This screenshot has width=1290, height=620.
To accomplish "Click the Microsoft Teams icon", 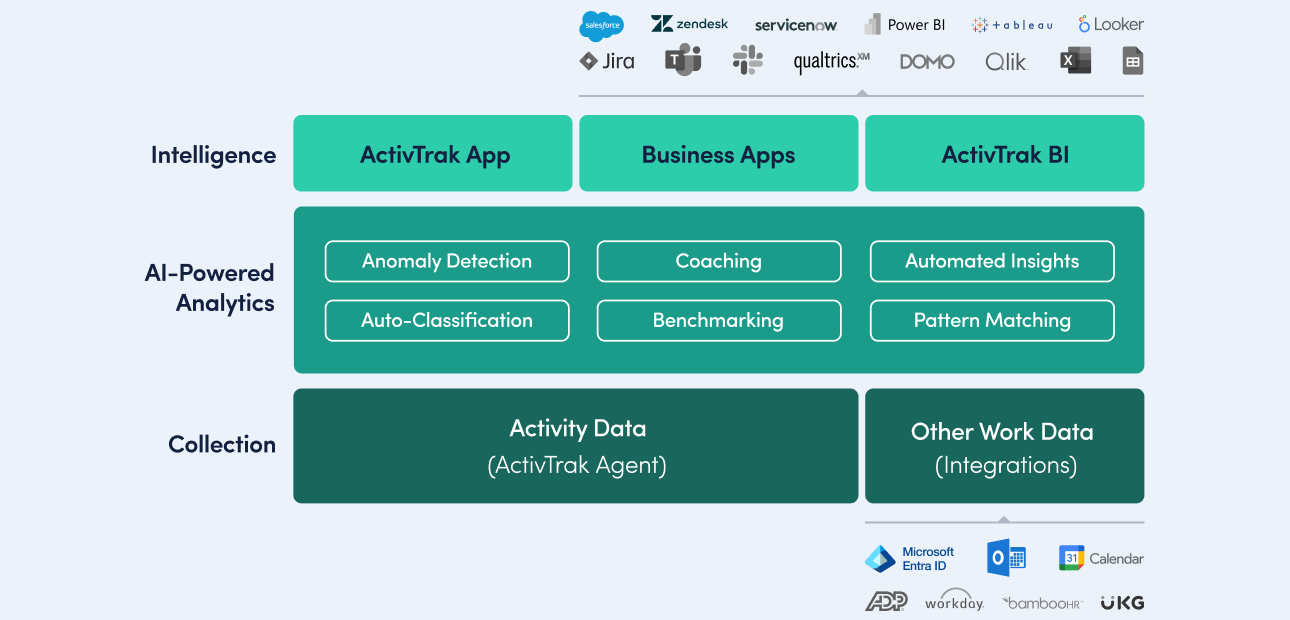I will tap(683, 60).
